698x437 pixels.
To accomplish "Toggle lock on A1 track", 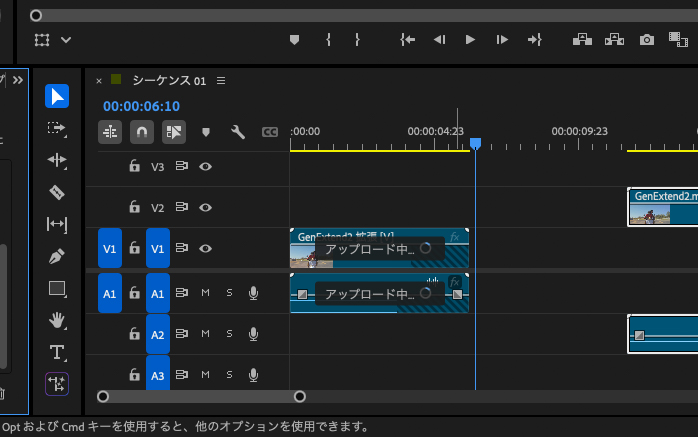I will point(134,293).
